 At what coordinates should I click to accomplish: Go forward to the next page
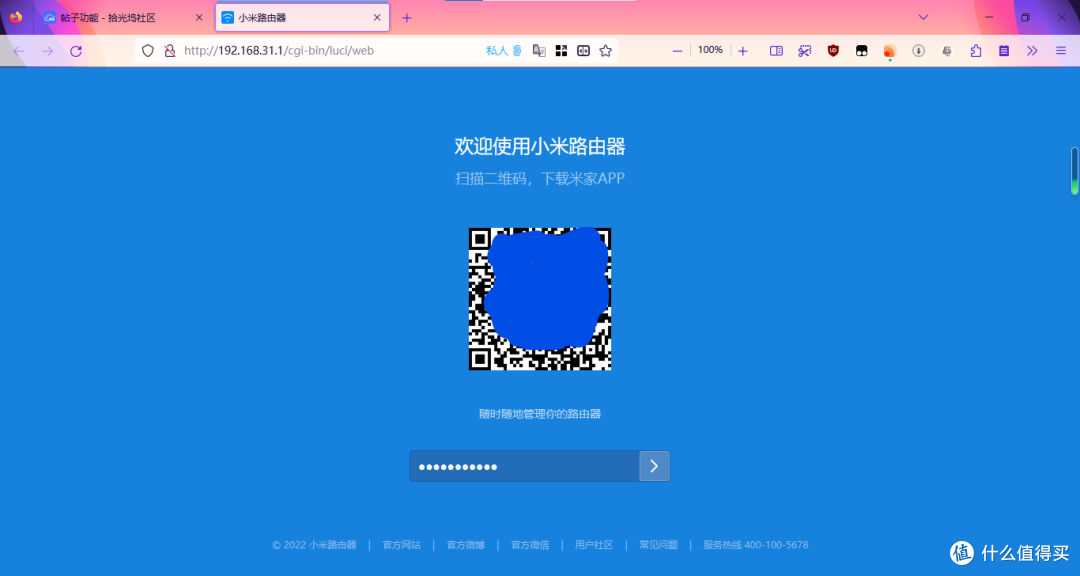tap(48, 51)
